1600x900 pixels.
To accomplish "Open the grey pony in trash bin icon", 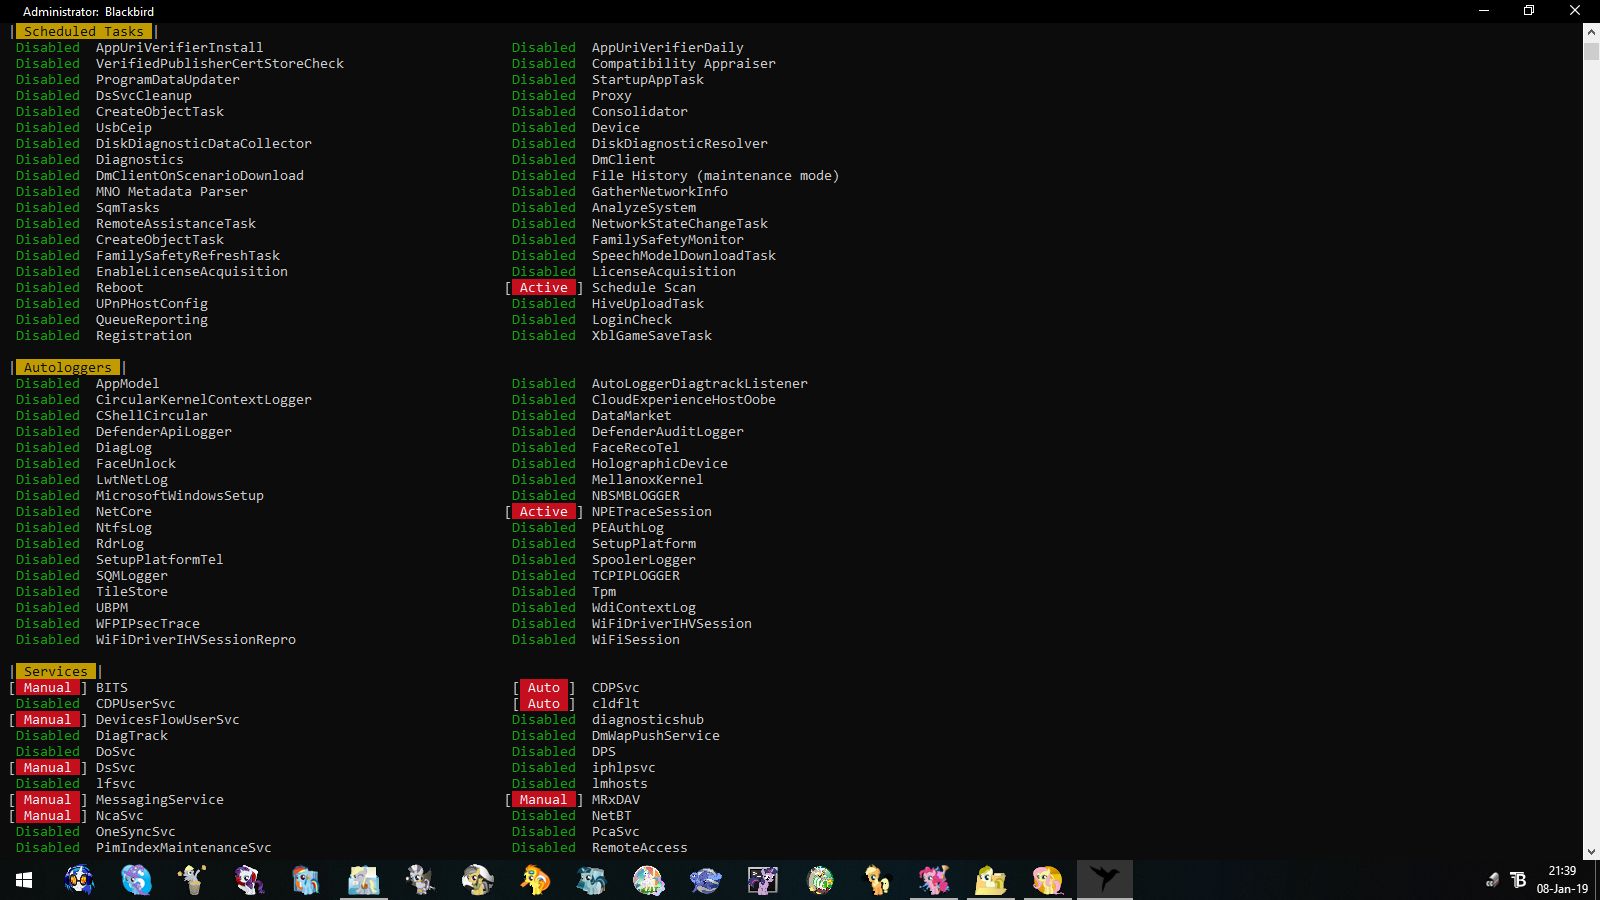I will (x=192, y=880).
